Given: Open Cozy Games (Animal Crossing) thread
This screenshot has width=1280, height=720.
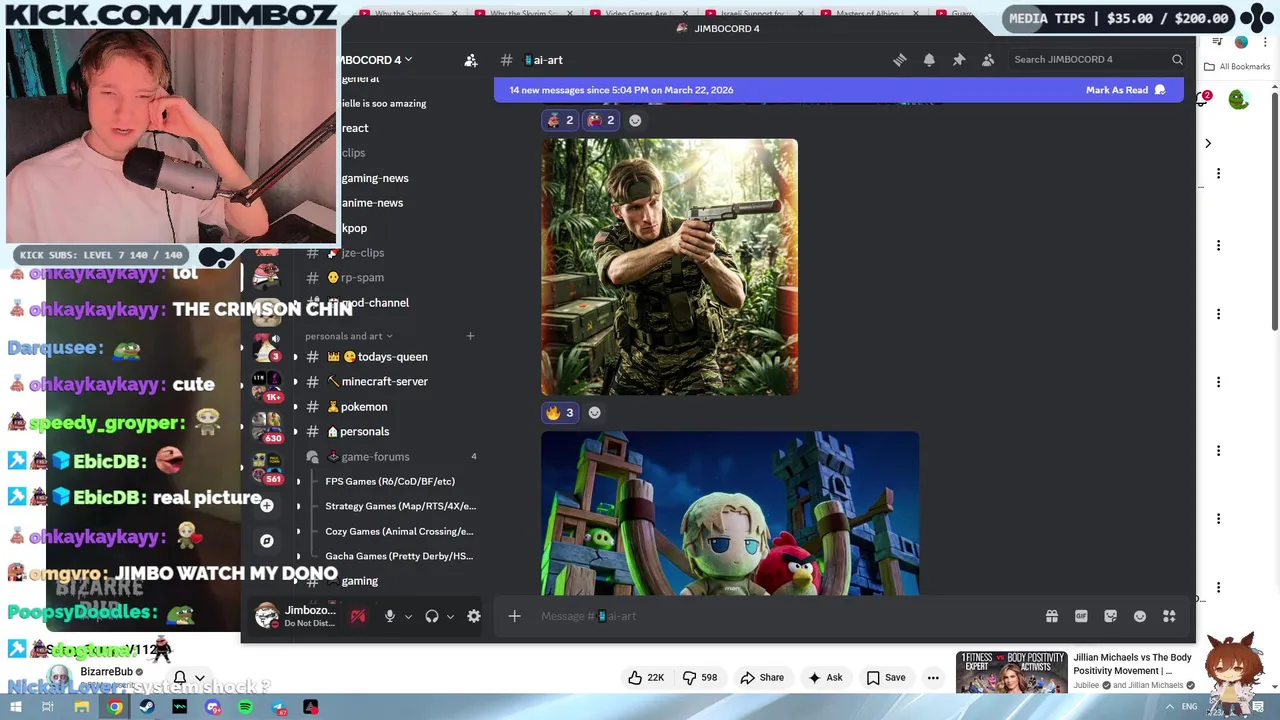Looking at the screenshot, I should click(399, 531).
